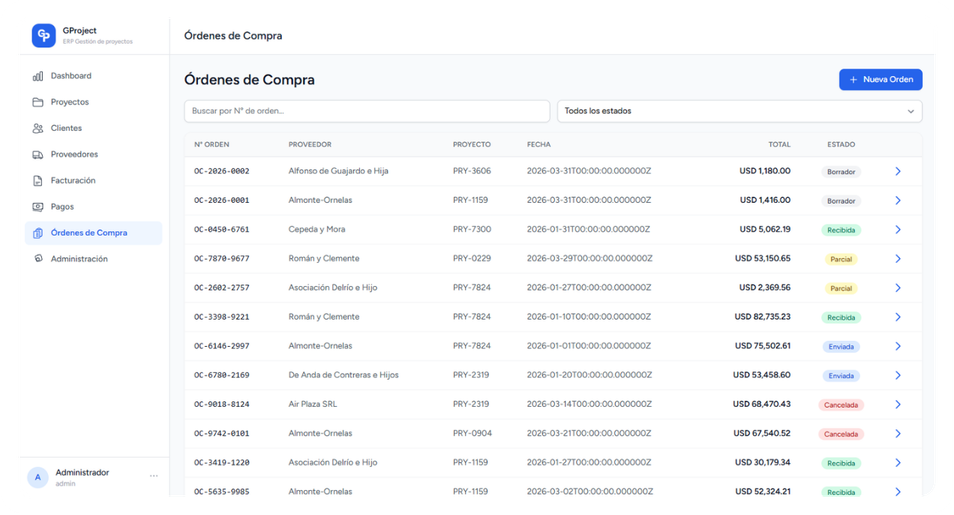Image resolution: width=954 pixels, height=515 pixels.
Task: Click the Cancelada badge on order OC-9742-0101
Action: (x=840, y=434)
